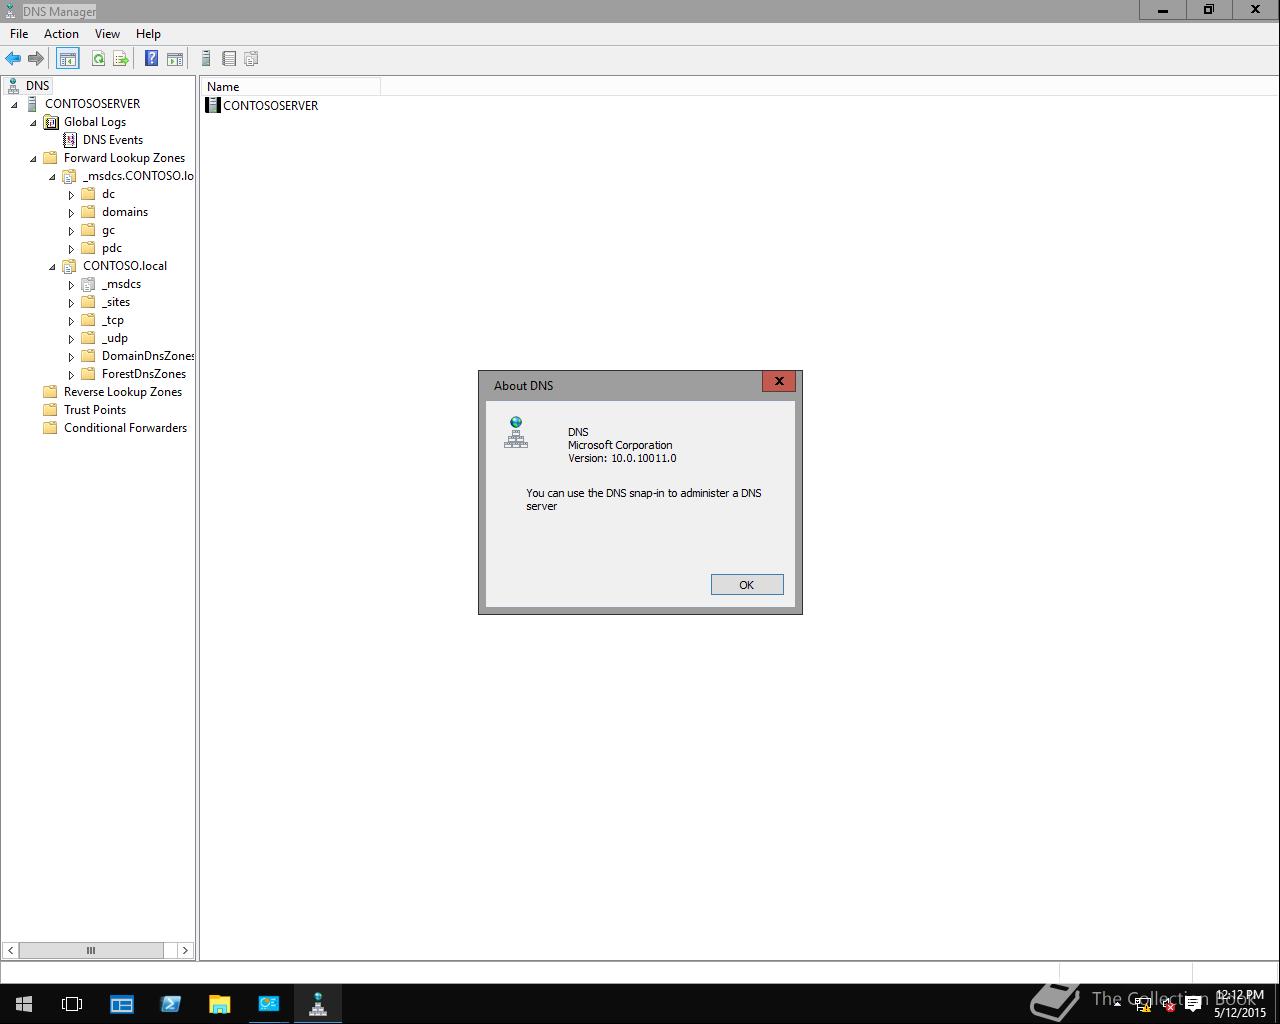
Task: Expand the _sites folder
Action: tap(71, 302)
